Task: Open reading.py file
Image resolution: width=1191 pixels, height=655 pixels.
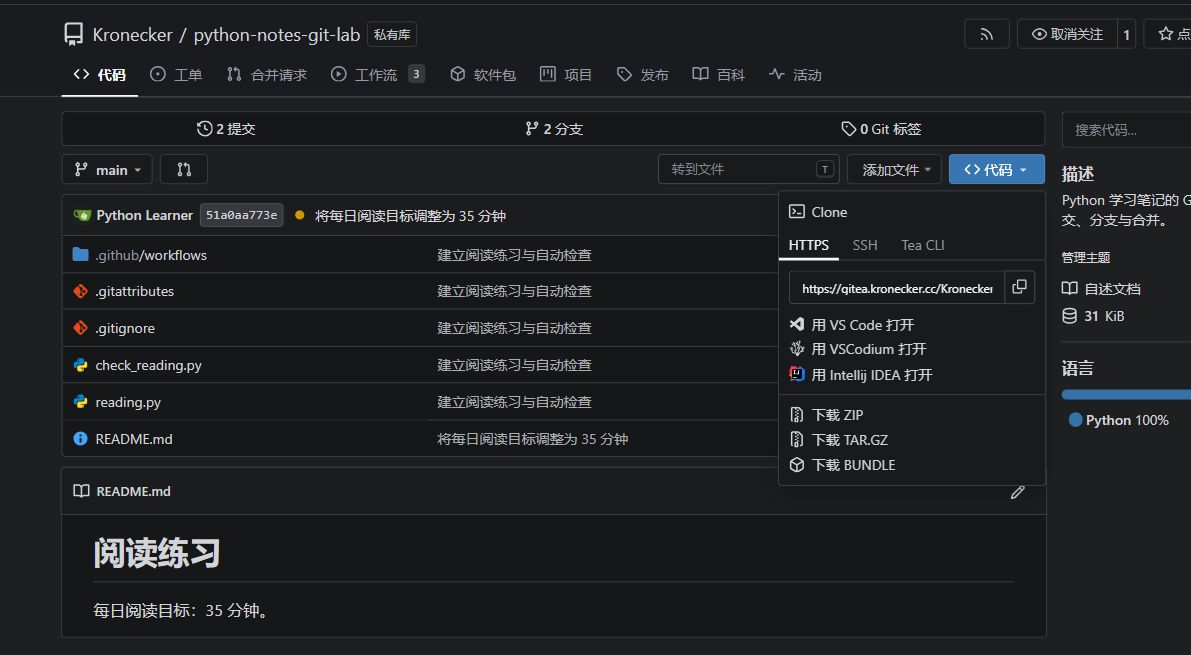Action: coord(128,403)
